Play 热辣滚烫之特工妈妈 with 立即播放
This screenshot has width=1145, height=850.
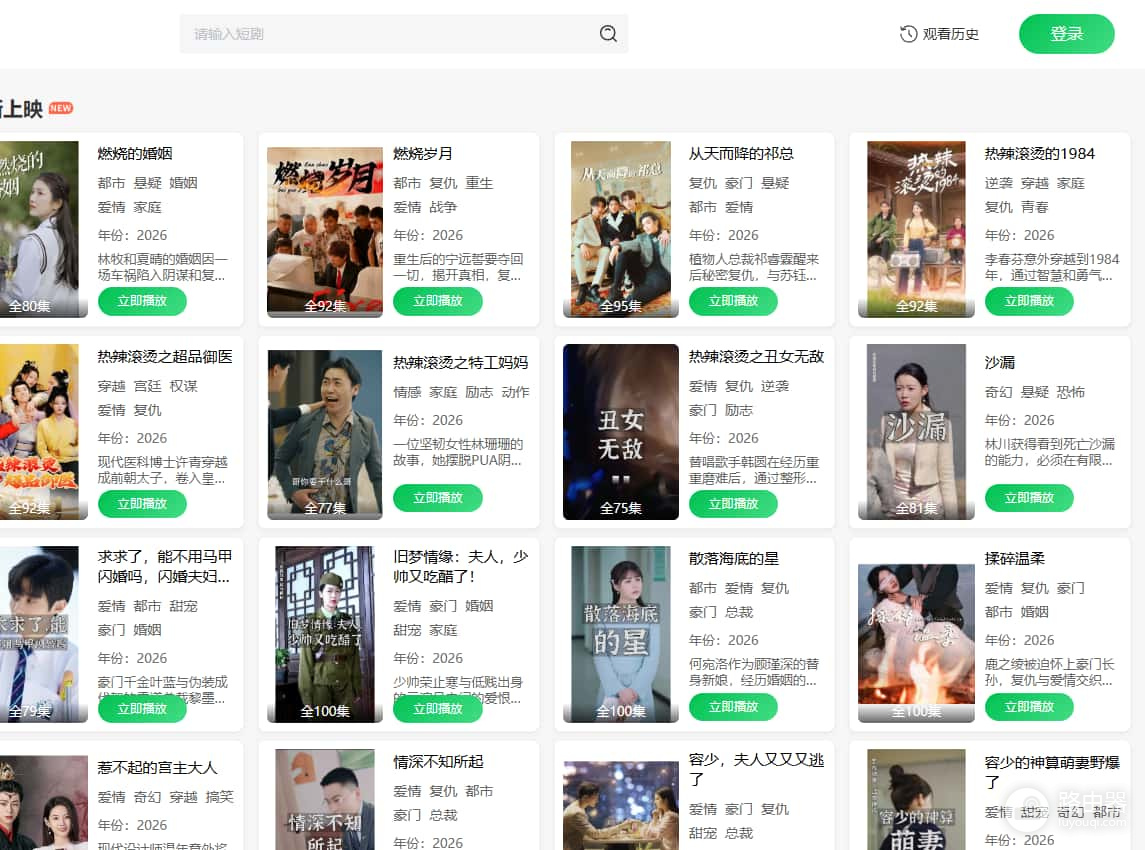coord(437,498)
